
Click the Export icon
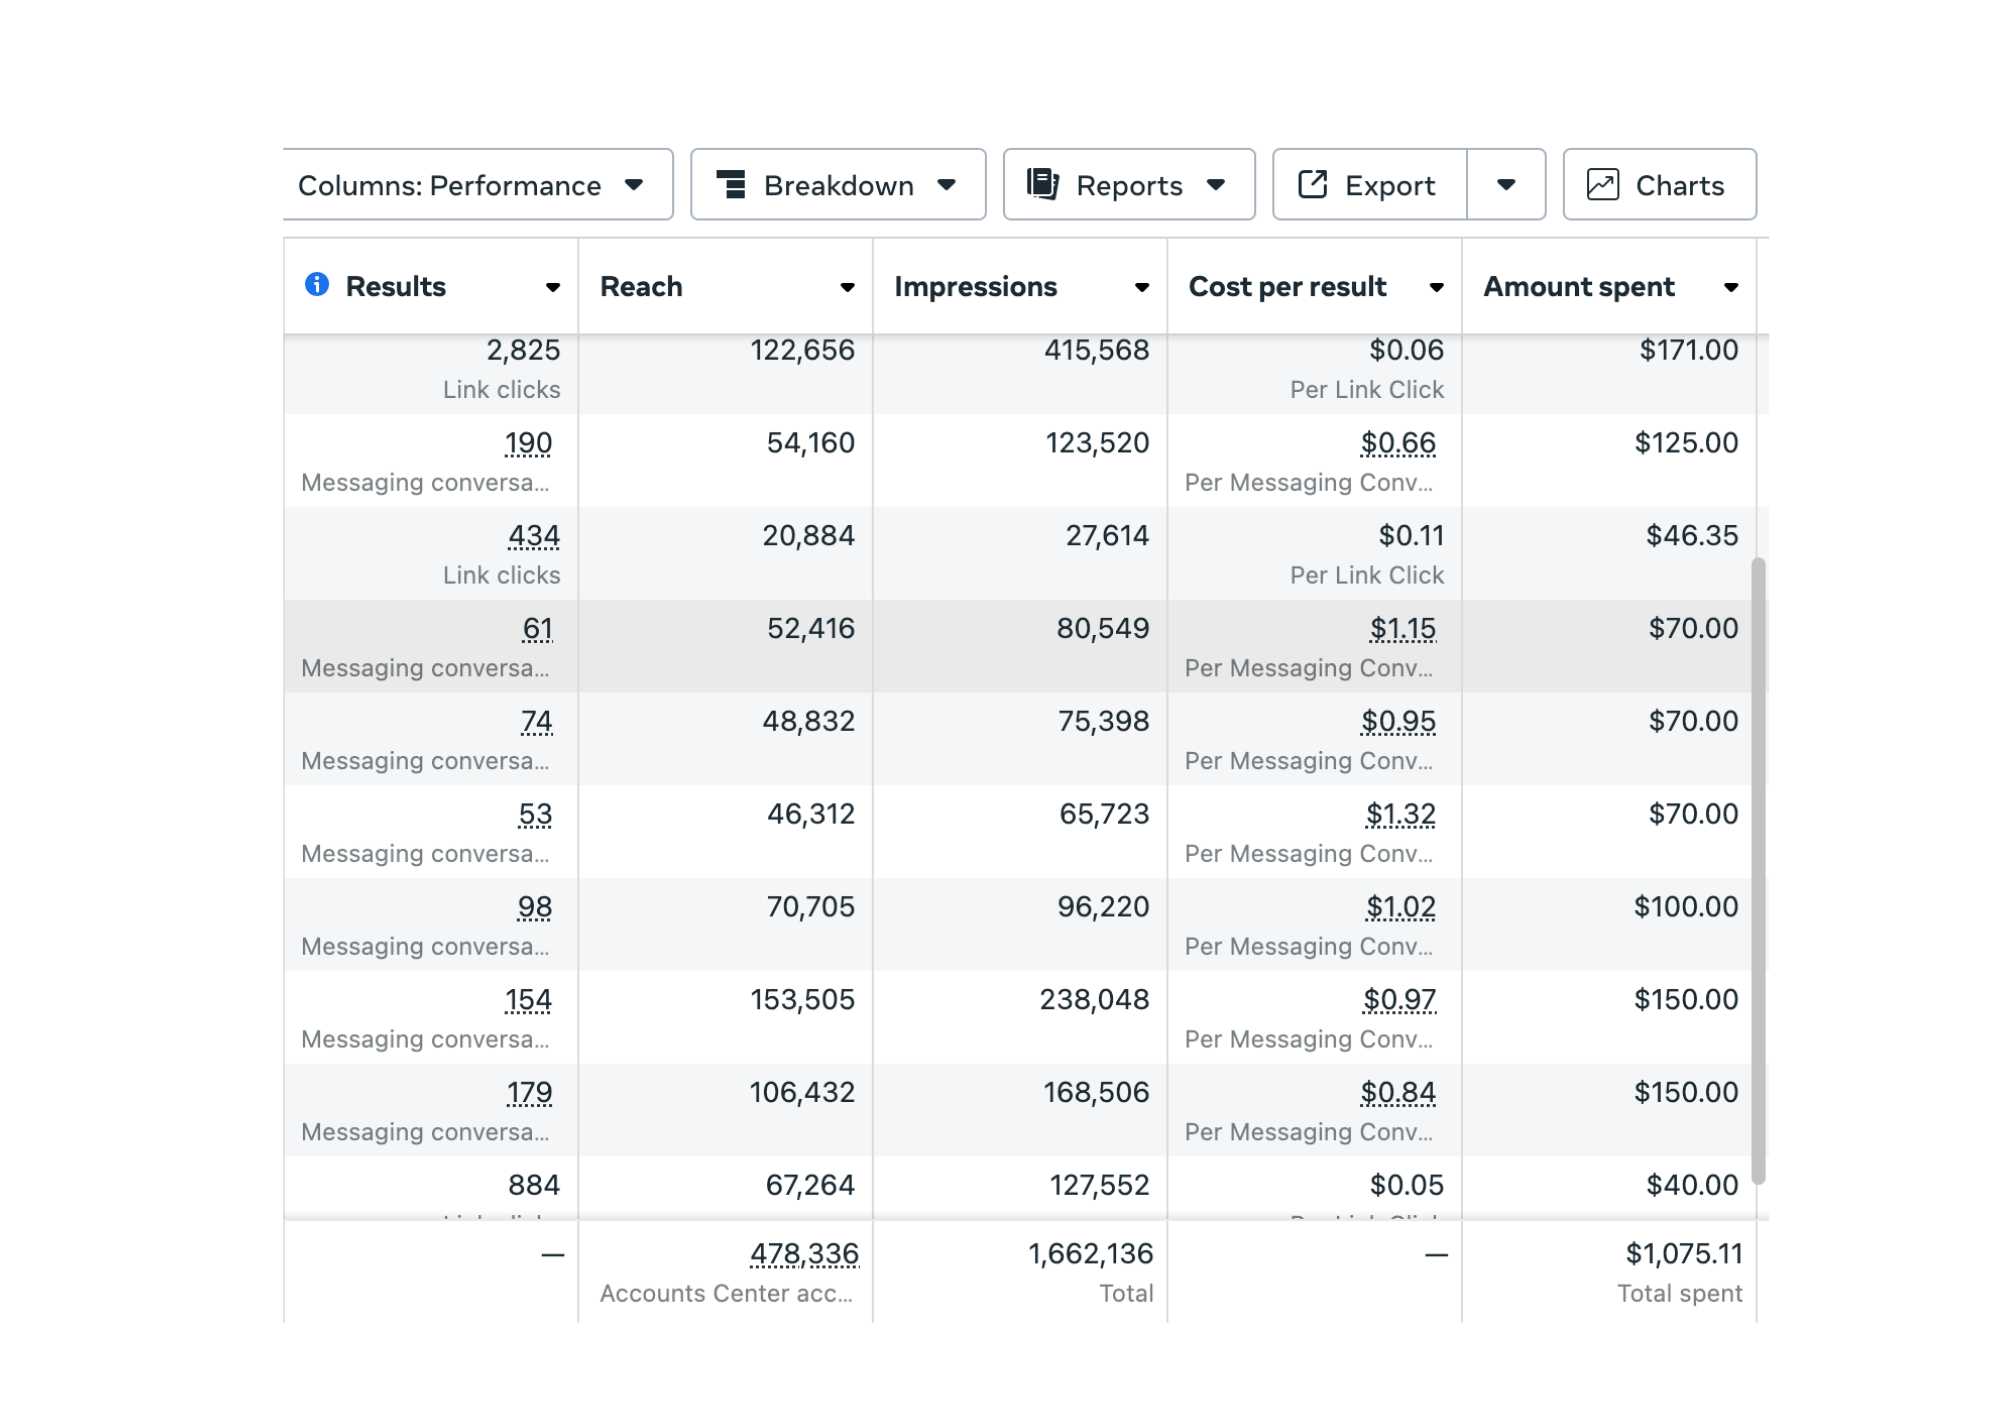[x=1312, y=185]
